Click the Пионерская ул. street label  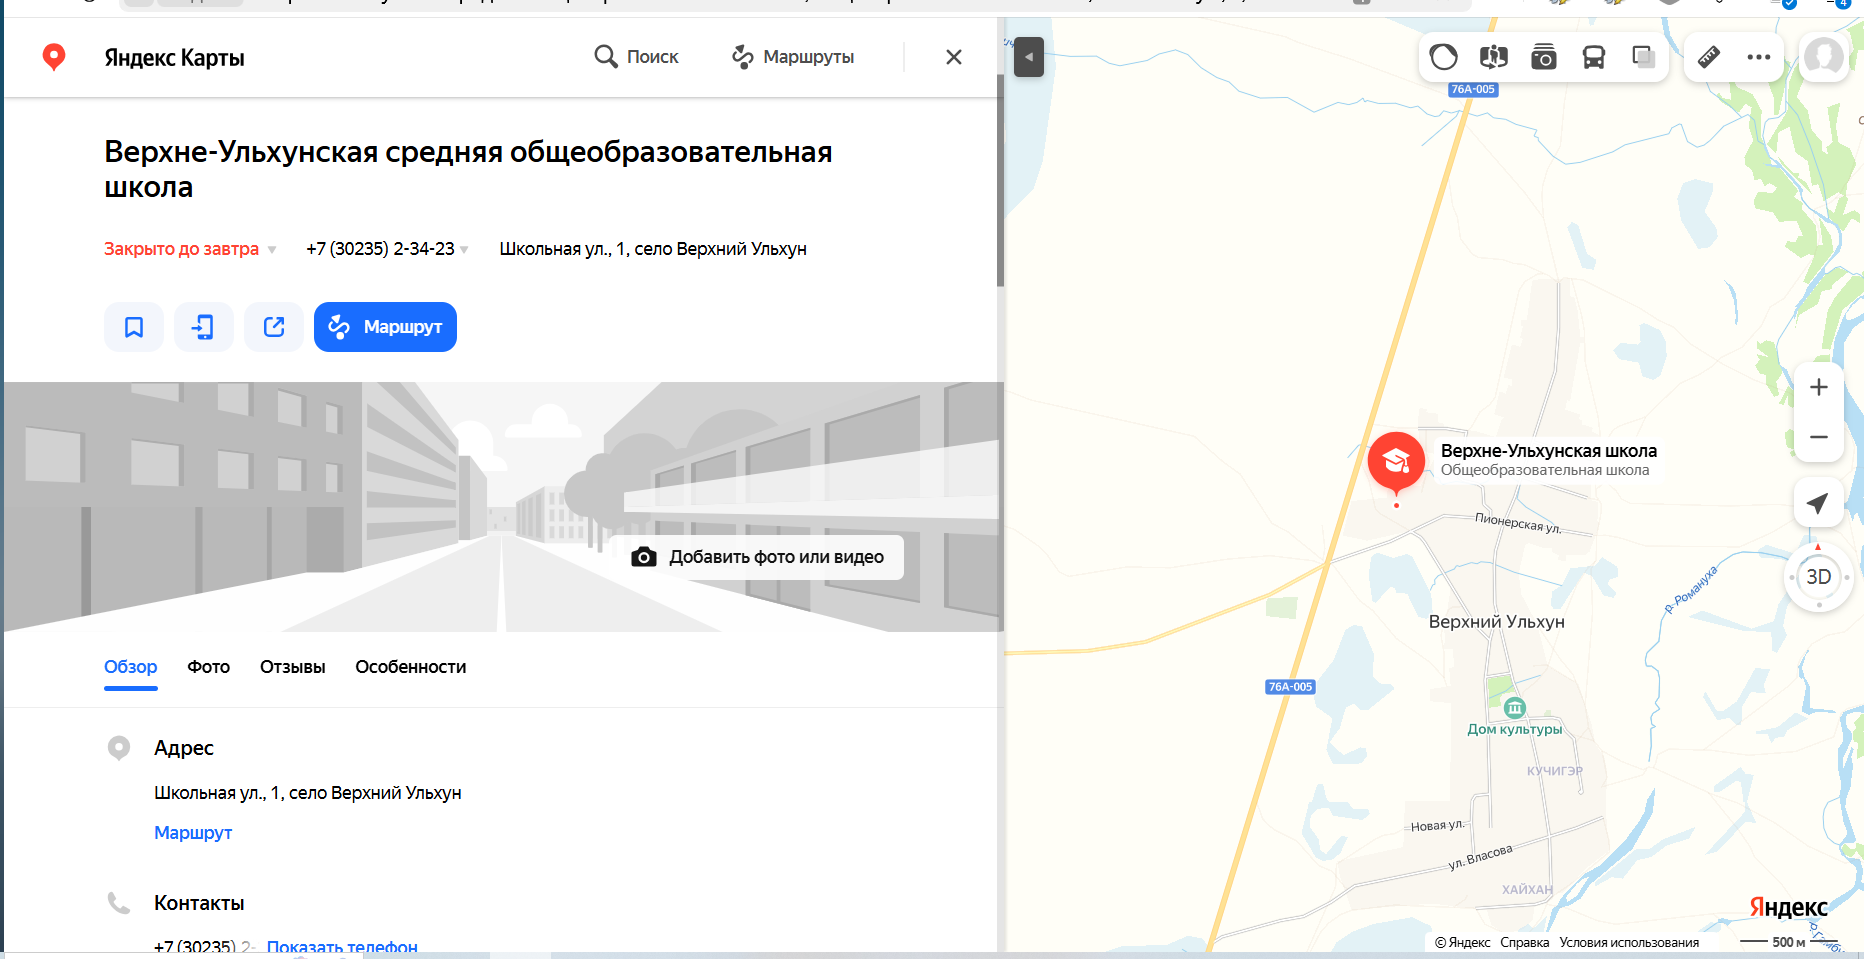point(1518,522)
